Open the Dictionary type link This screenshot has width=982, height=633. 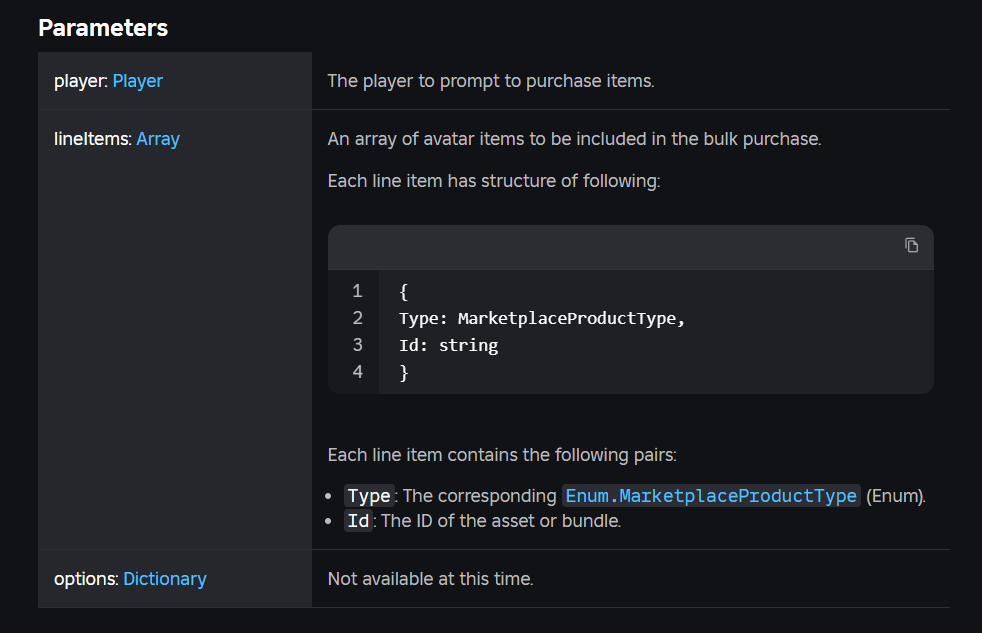coord(164,579)
